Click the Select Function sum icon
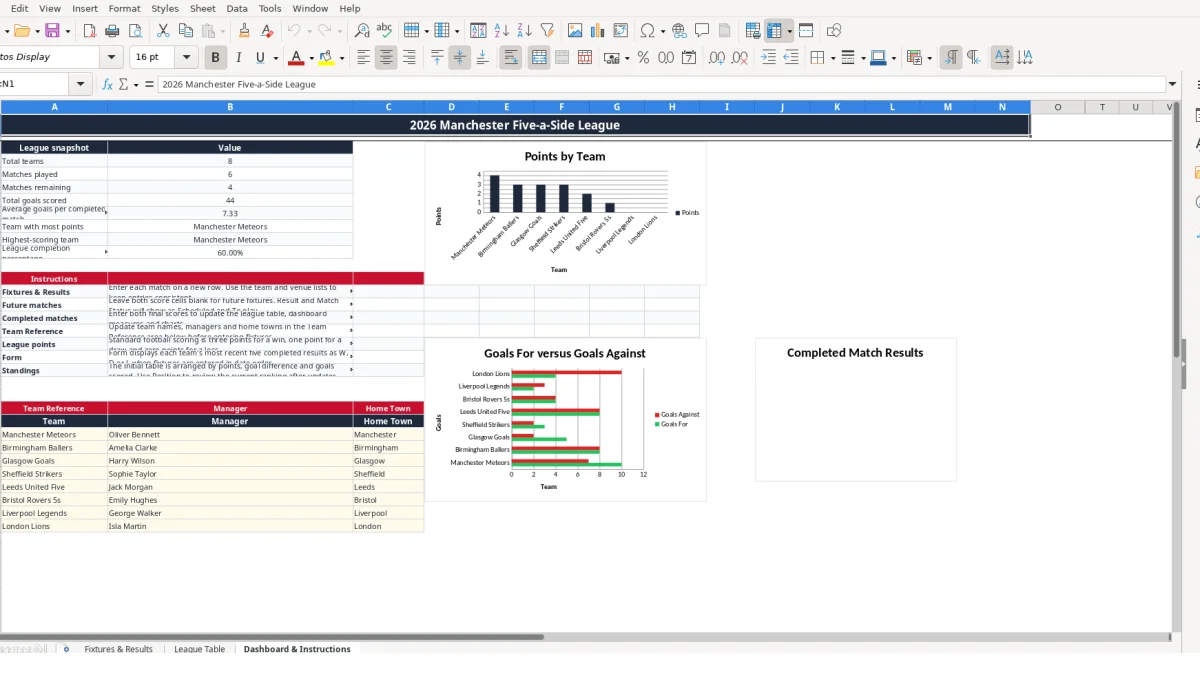The image size is (1200, 675). [124, 84]
